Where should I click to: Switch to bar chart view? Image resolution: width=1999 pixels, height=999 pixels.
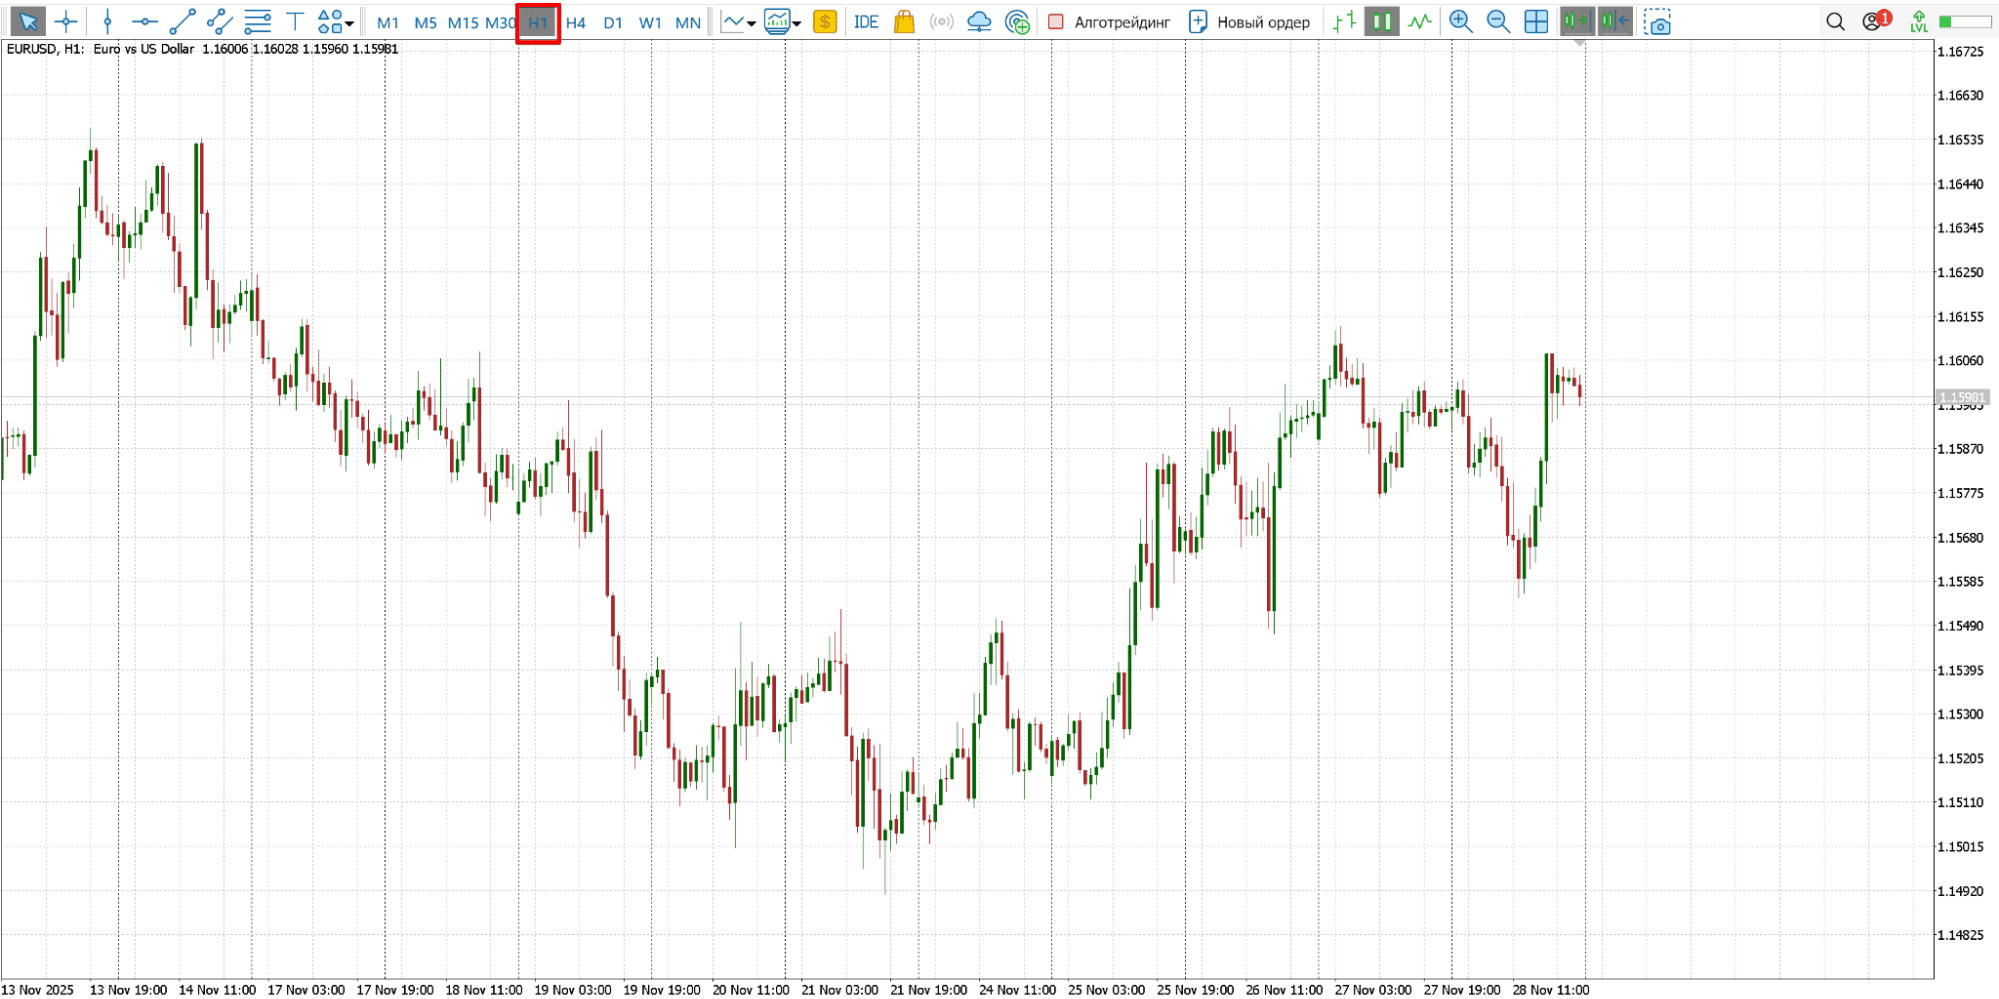1345,21
